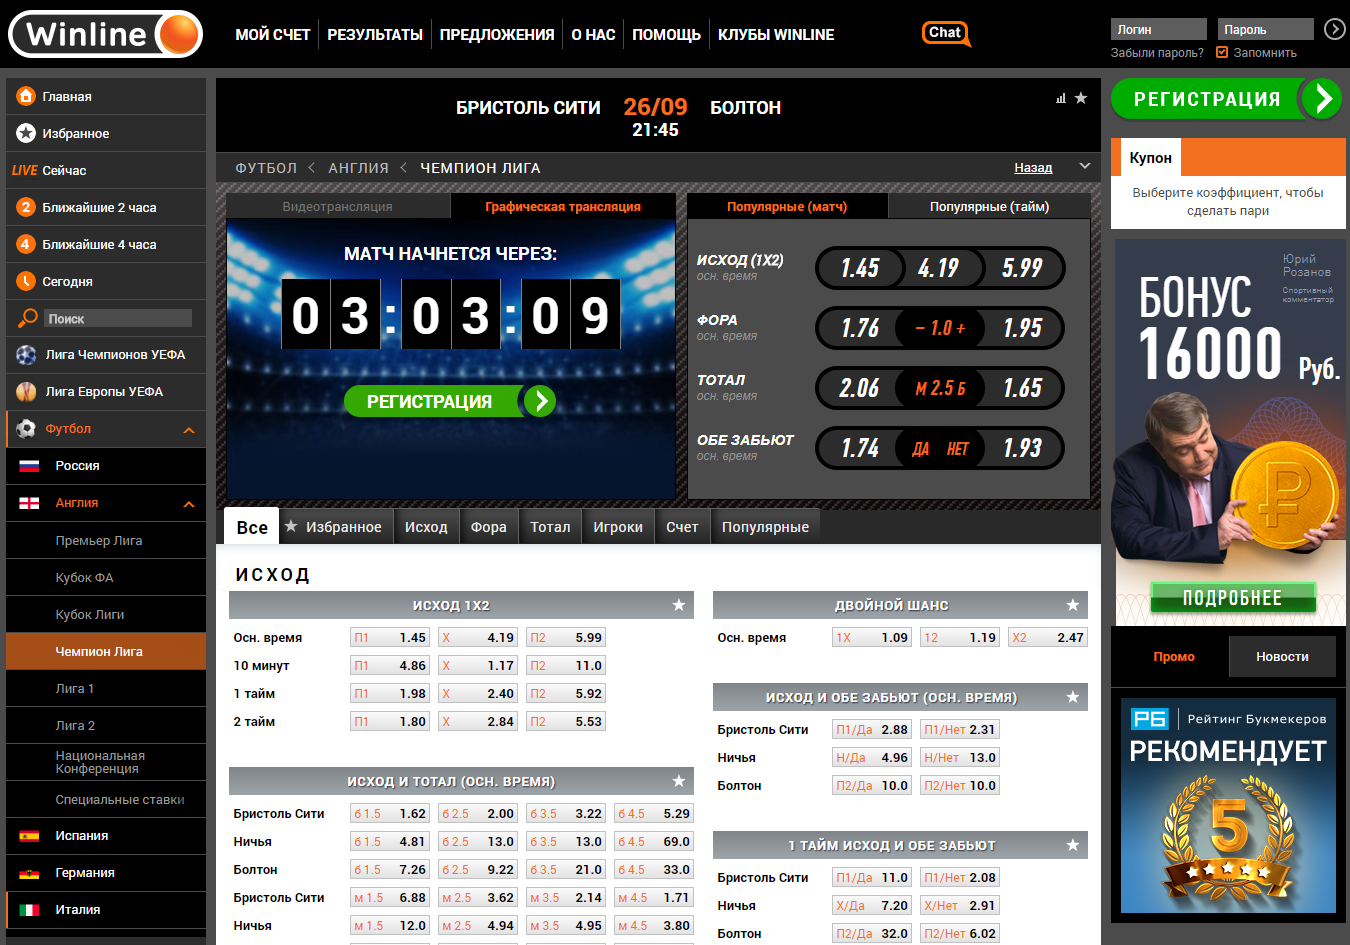Click the clock icon next to Сегодня
The height and width of the screenshot is (945, 1350).
tap(26, 281)
